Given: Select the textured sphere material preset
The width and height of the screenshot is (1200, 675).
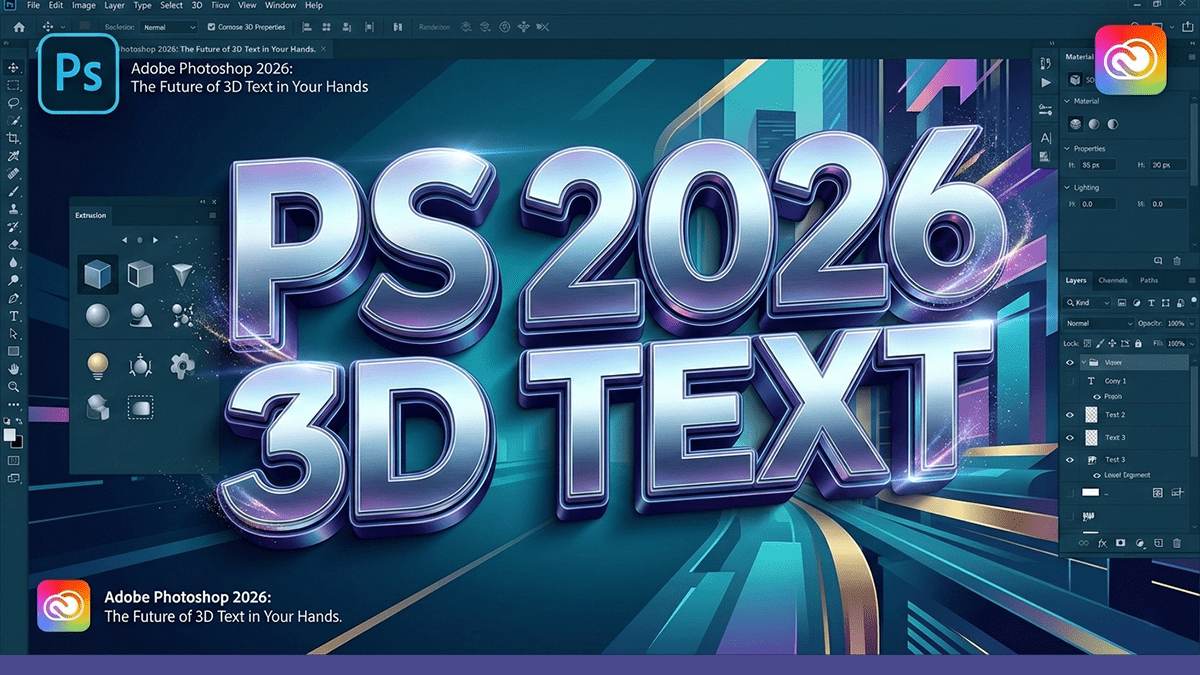Looking at the screenshot, I should click(1075, 124).
